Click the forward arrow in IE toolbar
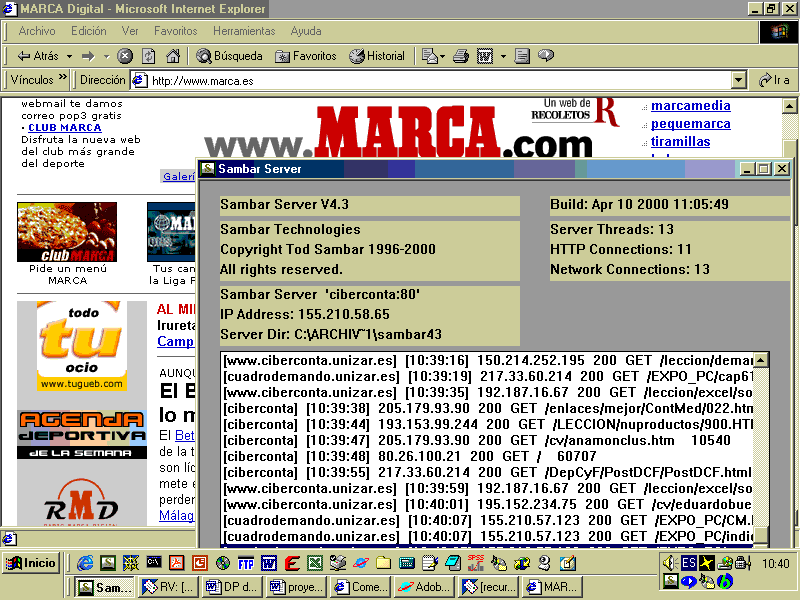The width and height of the screenshot is (800, 600). click(x=88, y=56)
